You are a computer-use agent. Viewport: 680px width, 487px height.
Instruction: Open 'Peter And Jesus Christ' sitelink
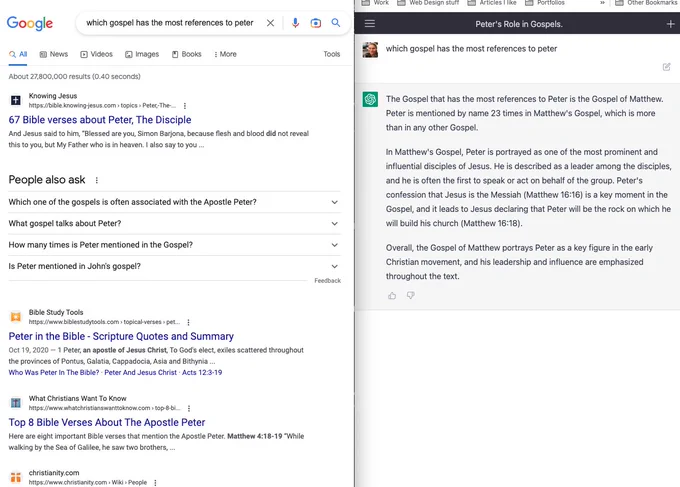(x=141, y=373)
